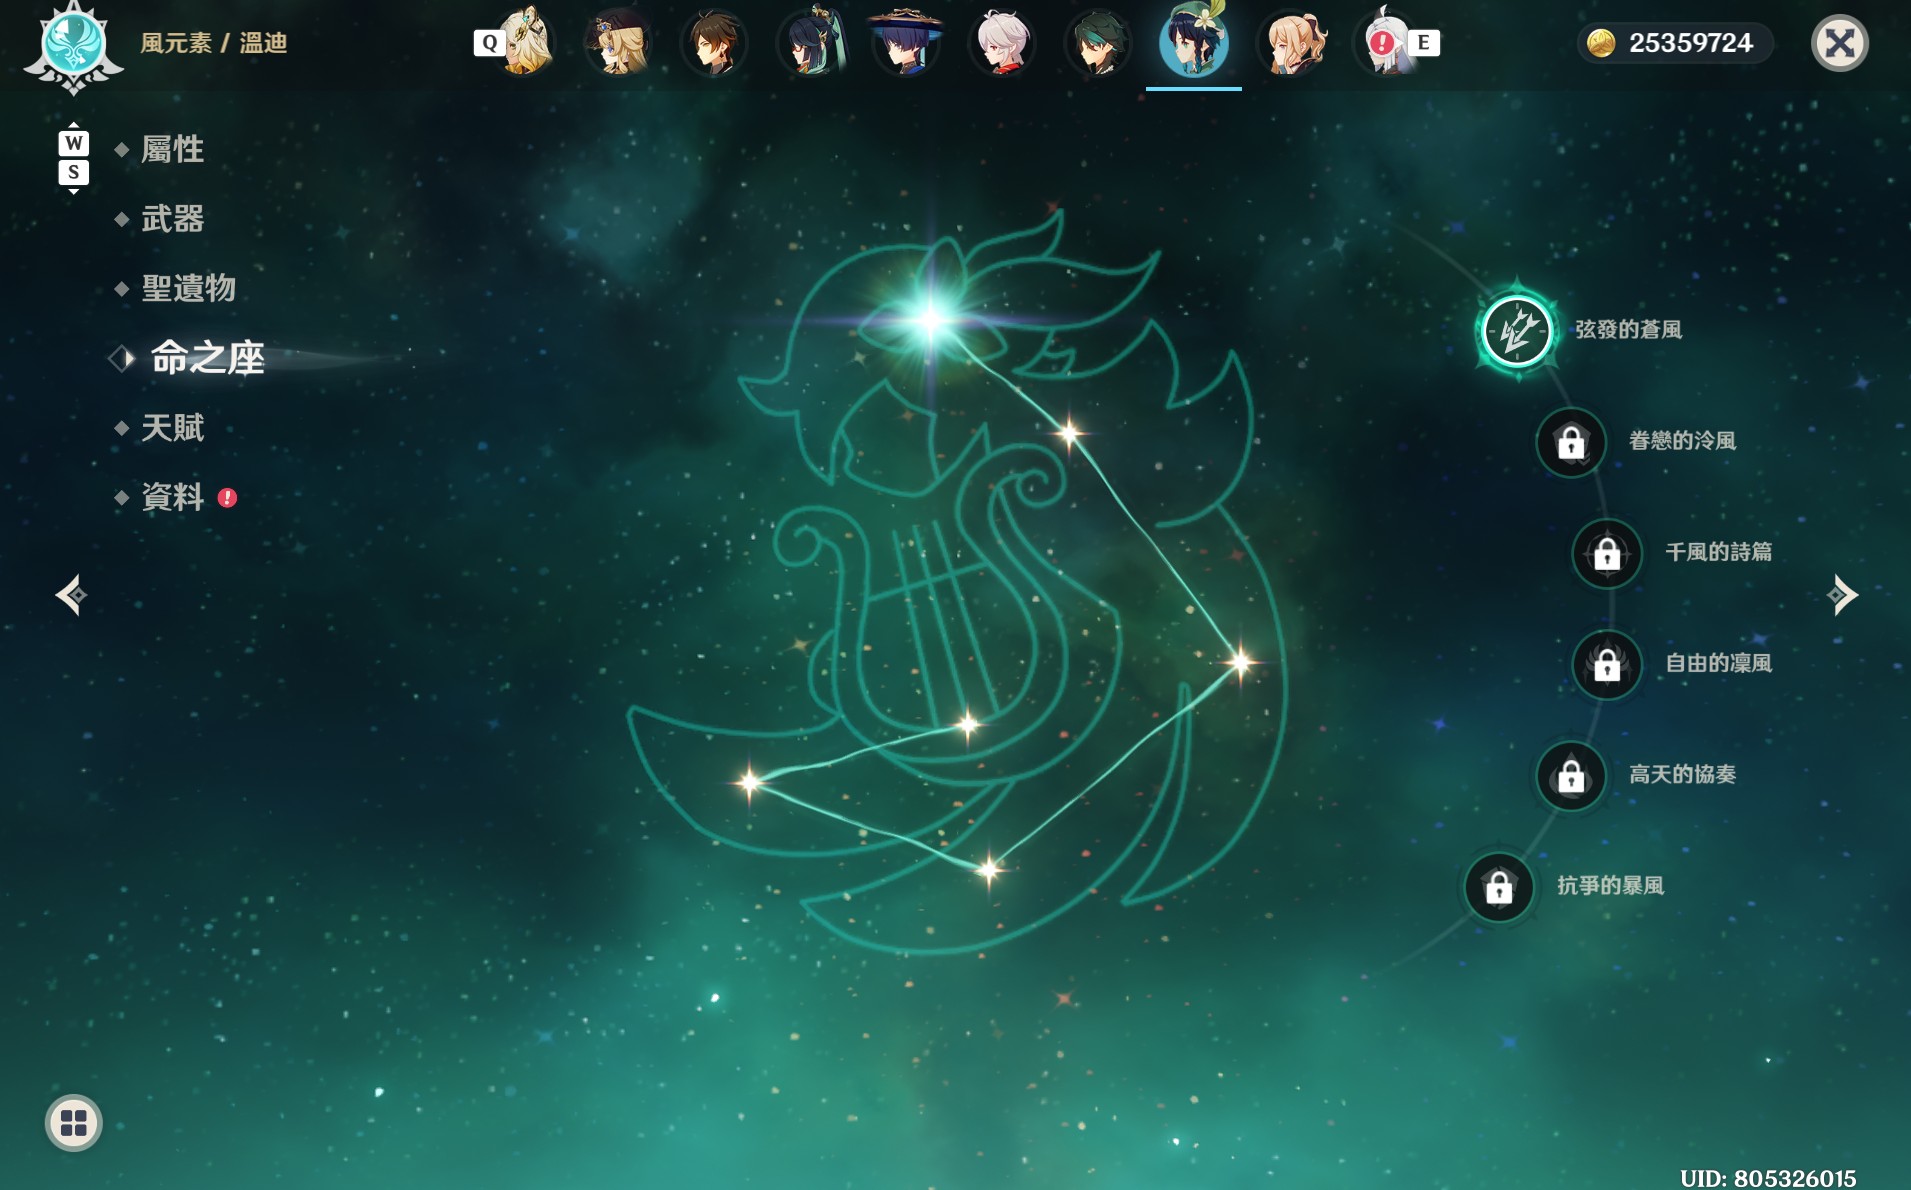Click the W key indicator
This screenshot has height=1190, width=1911.
tap(73, 143)
